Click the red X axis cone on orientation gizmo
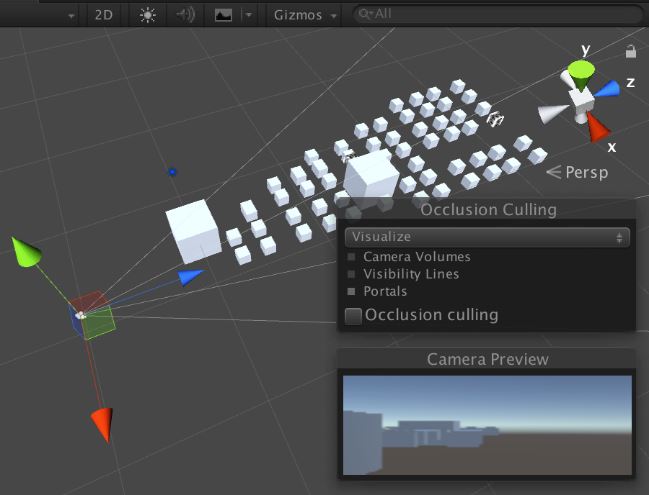 598,127
